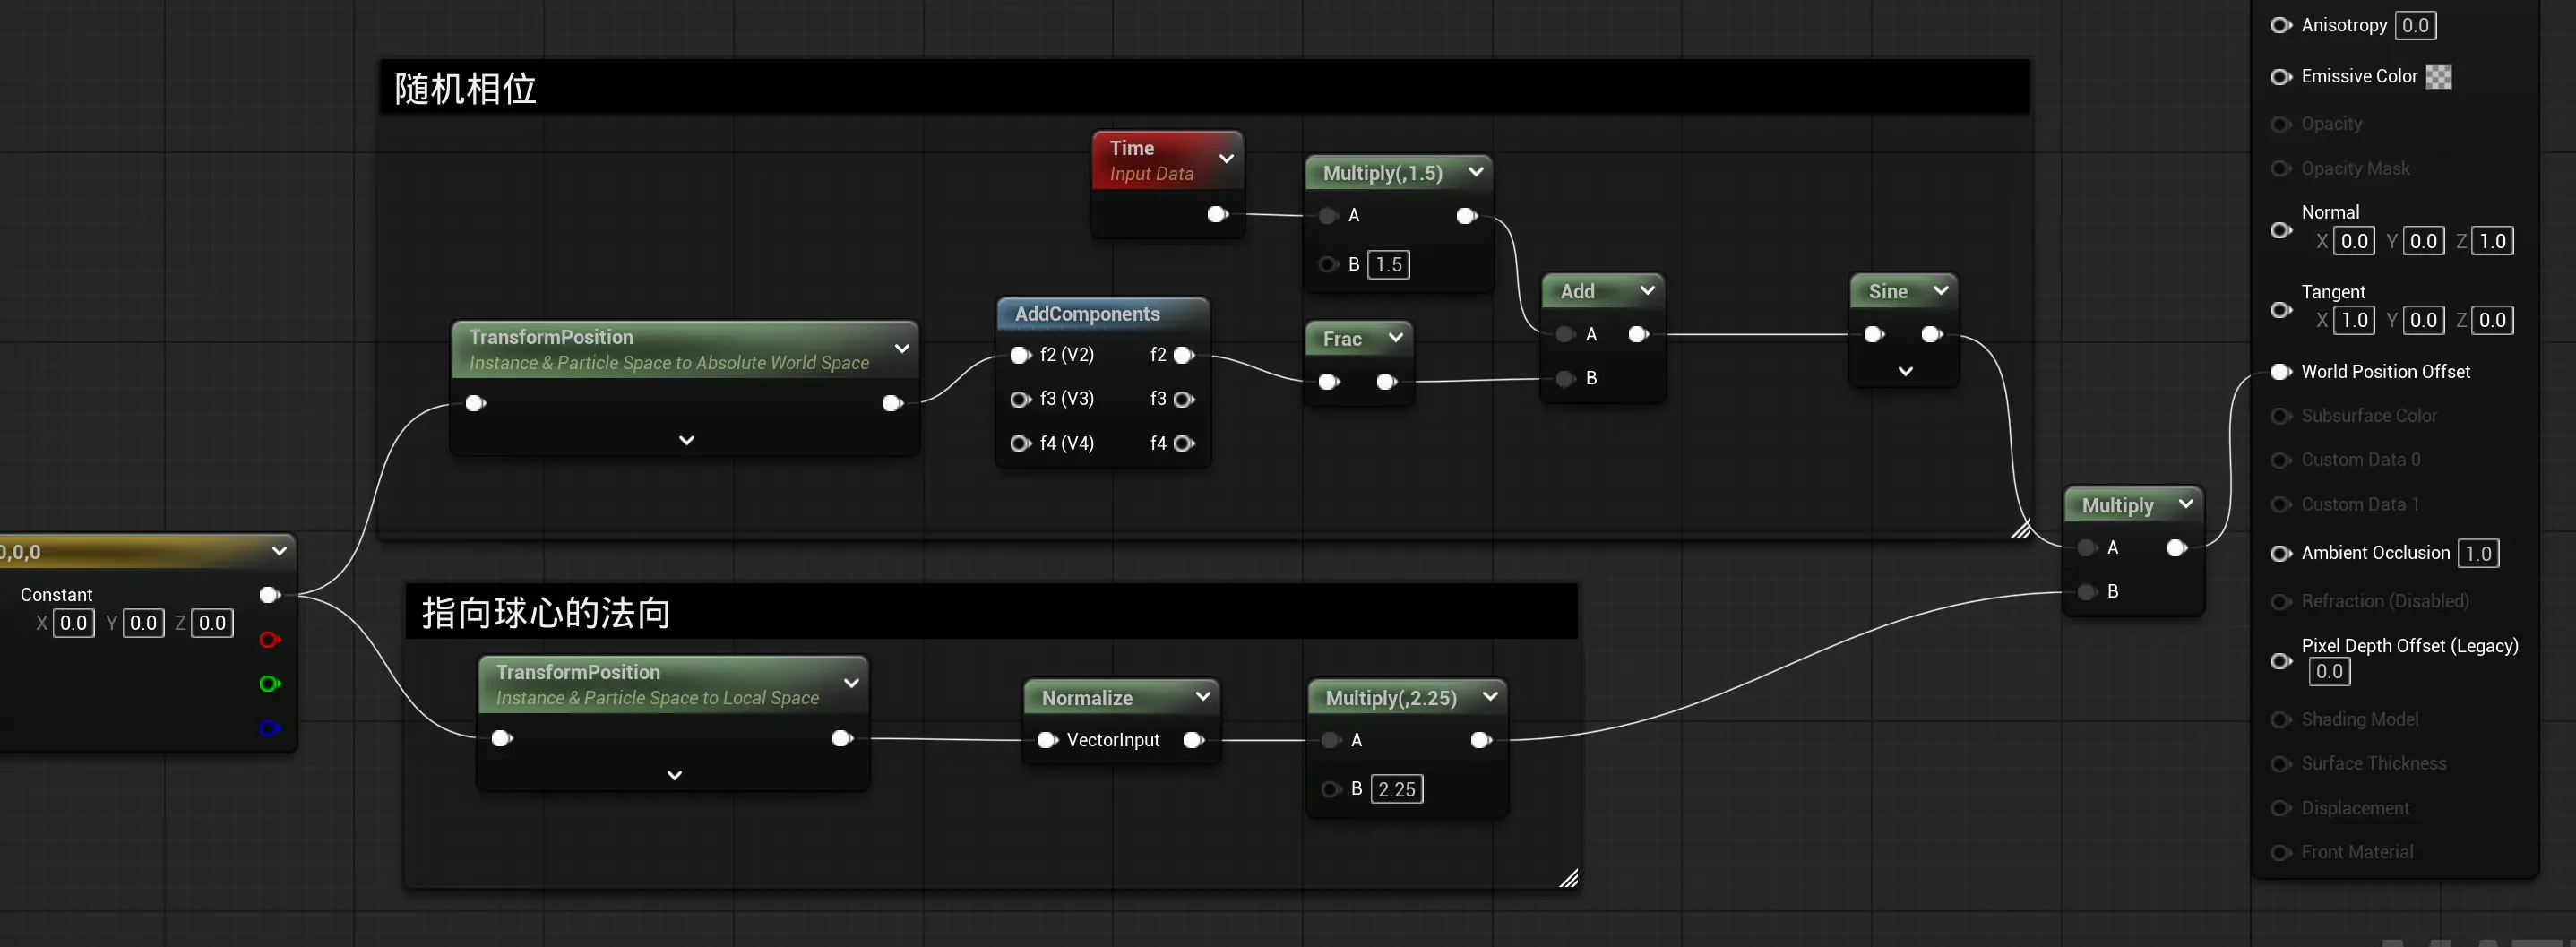Click the Sine node output pin
This screenshot has width=2576, height=947.
point(1932,334)
